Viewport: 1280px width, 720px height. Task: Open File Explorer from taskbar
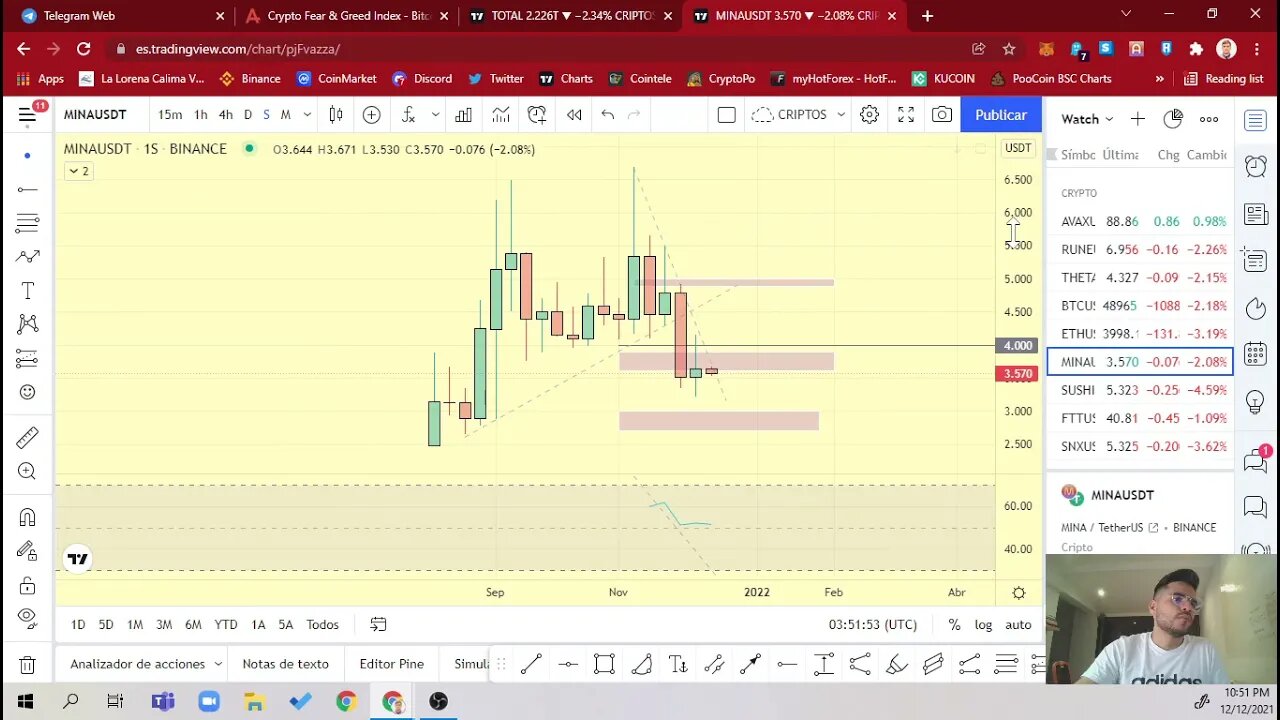(x=254, y=702)
